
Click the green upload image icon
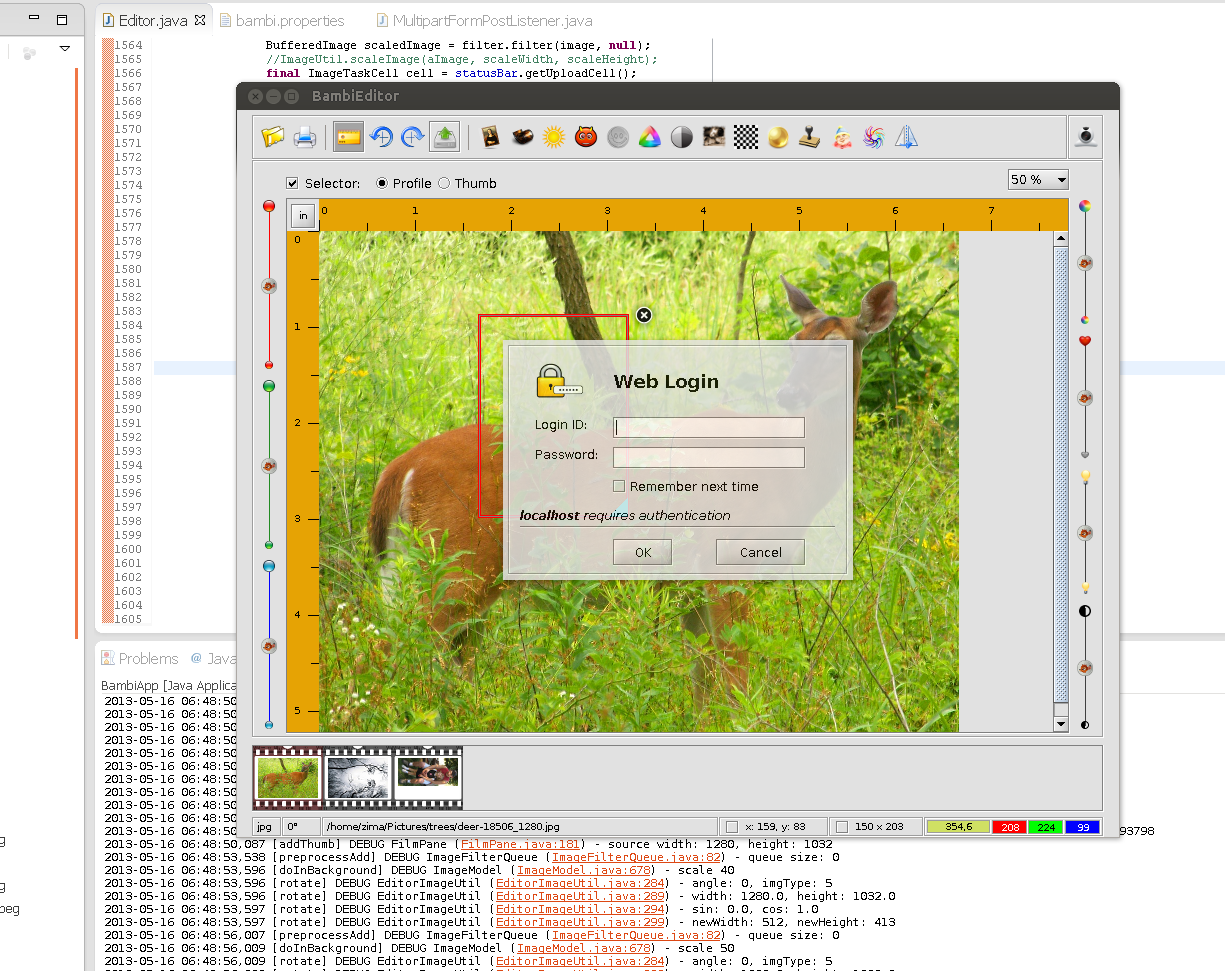(444, 137)
